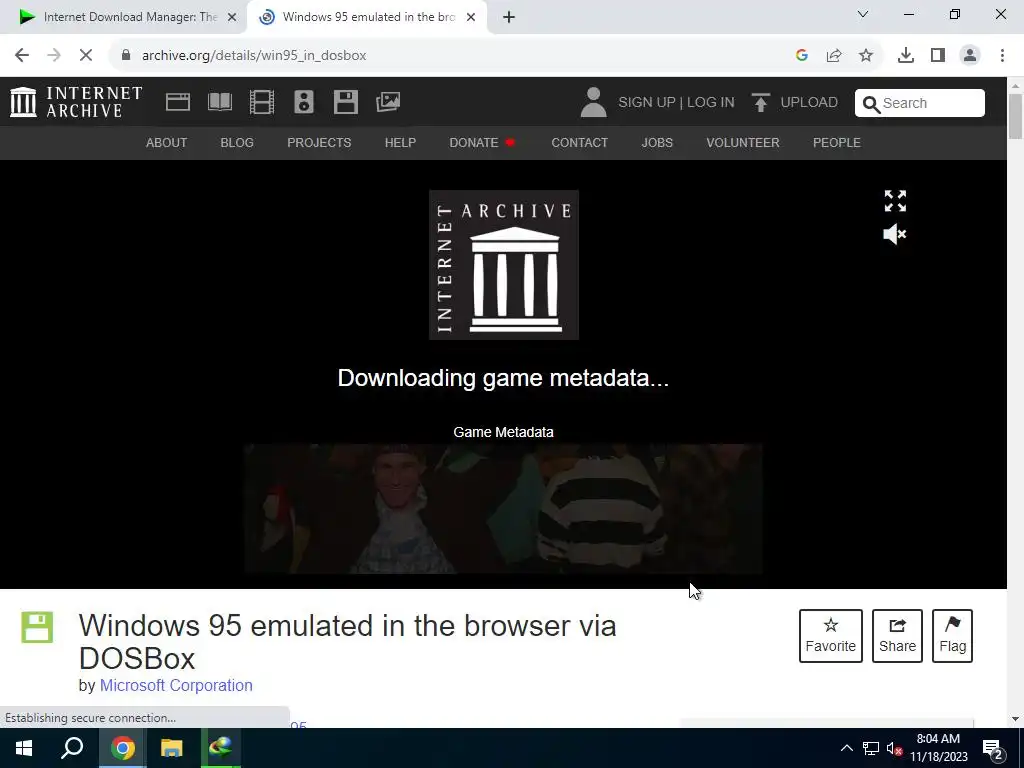Toggle the emulator mute speaker icon
Viewport: 1024px width, 768px height.
[895, 234]
